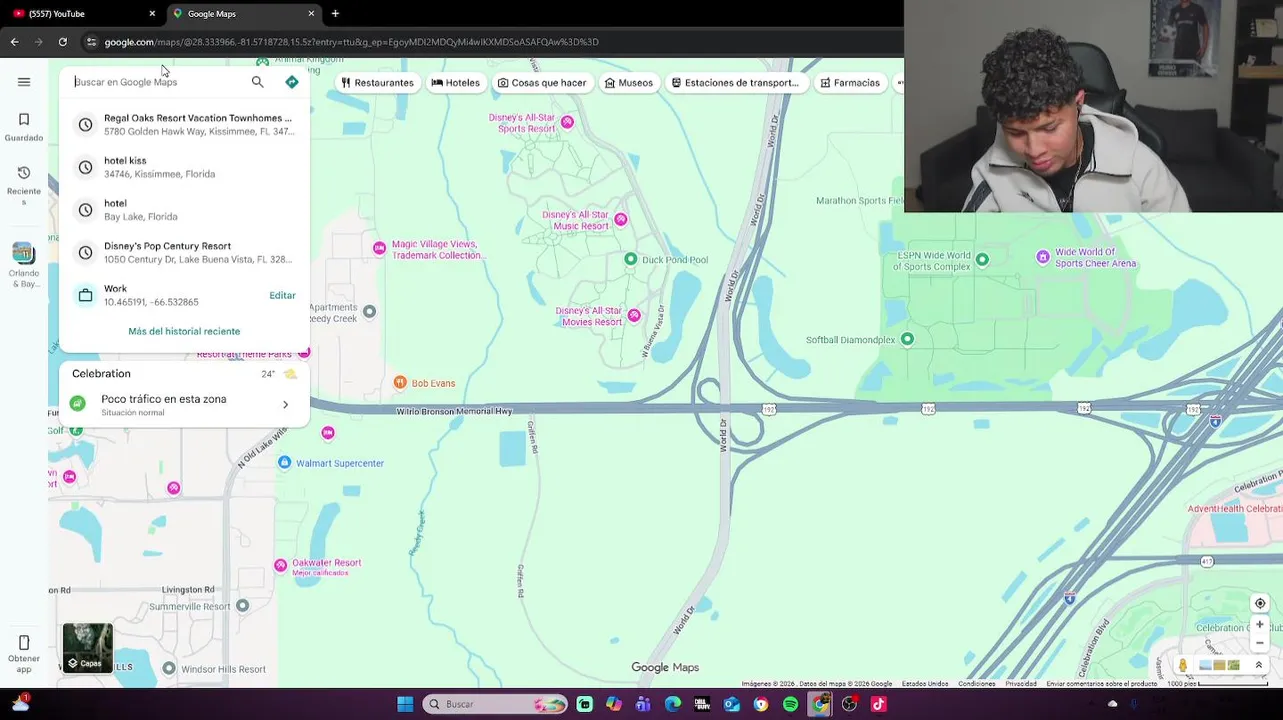Zoom in with the plus button
The image size is (1283, 720).
click(x=1260, y=625)
